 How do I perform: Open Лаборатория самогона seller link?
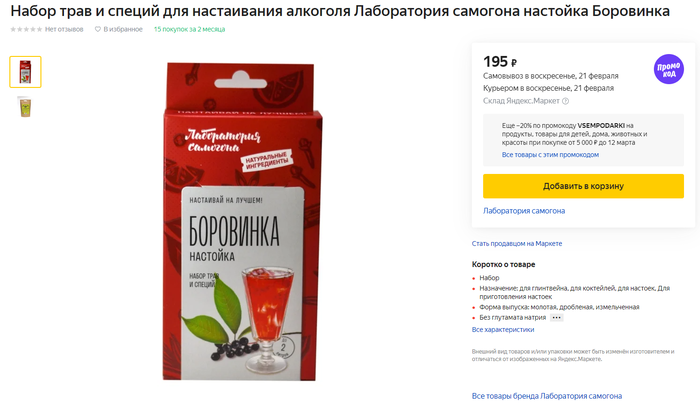[x=524, y=211]
